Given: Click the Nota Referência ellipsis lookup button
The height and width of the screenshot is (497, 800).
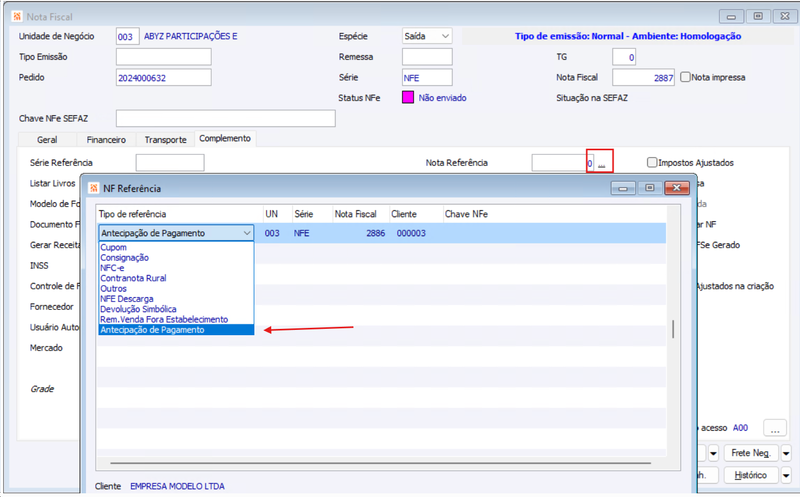Looking at the screenshot, I should point(602,163).
